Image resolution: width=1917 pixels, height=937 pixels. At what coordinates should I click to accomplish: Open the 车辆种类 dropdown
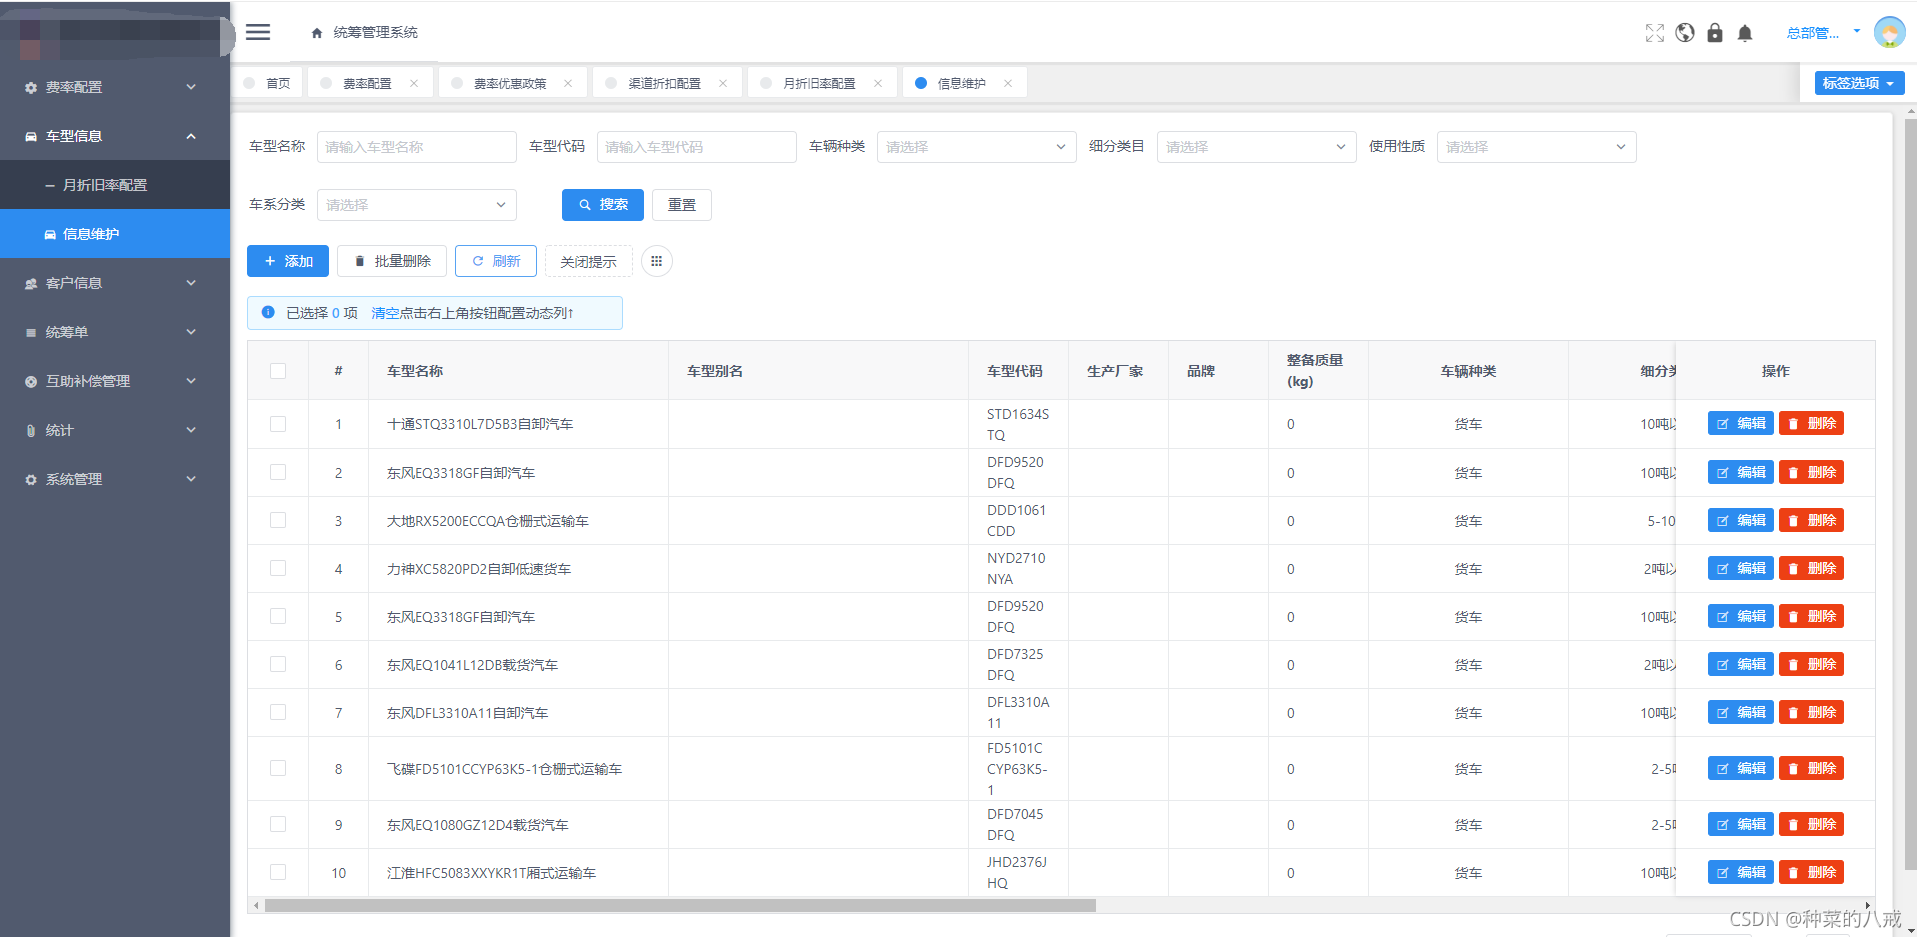coord(976,147)
